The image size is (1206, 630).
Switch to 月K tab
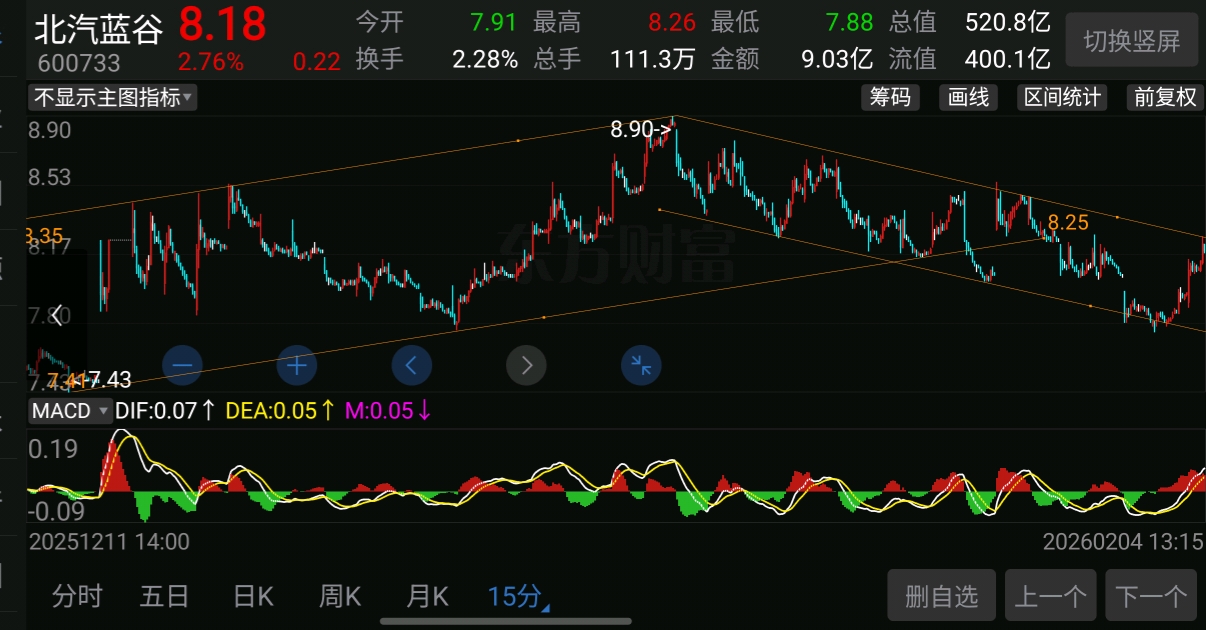[427, 597]
